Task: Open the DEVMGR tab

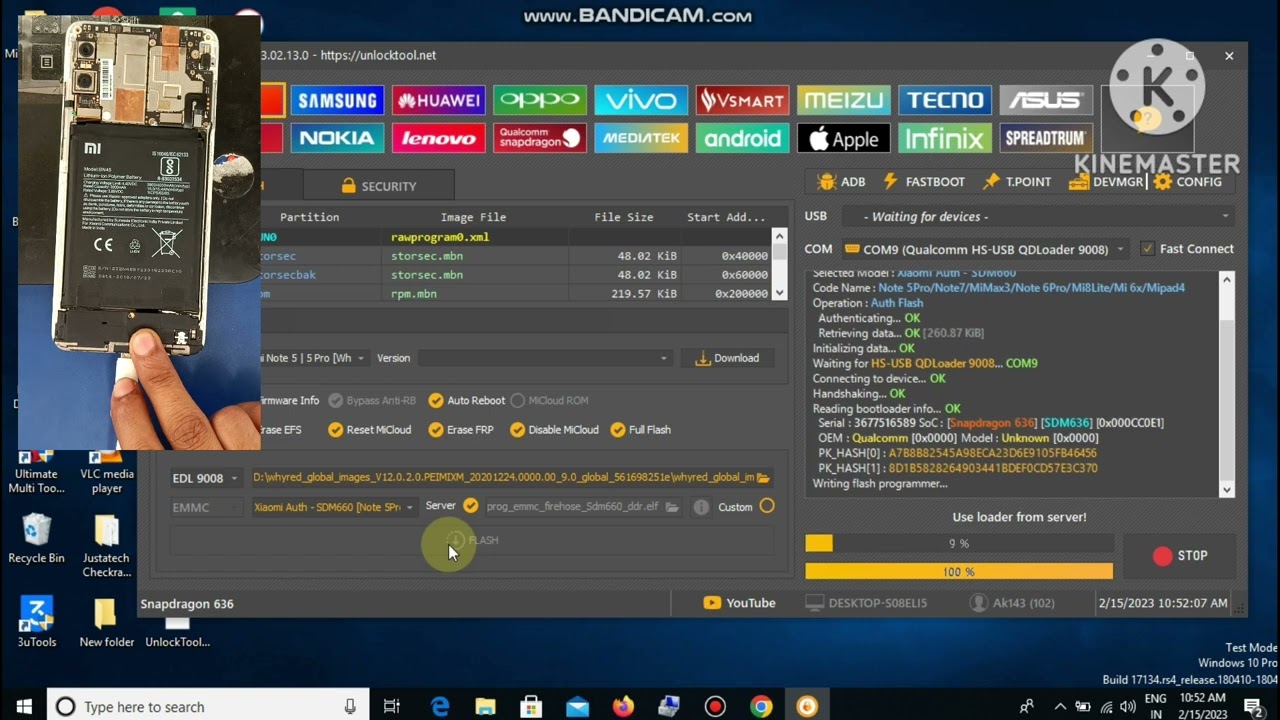Action: tap(1106, 182)
